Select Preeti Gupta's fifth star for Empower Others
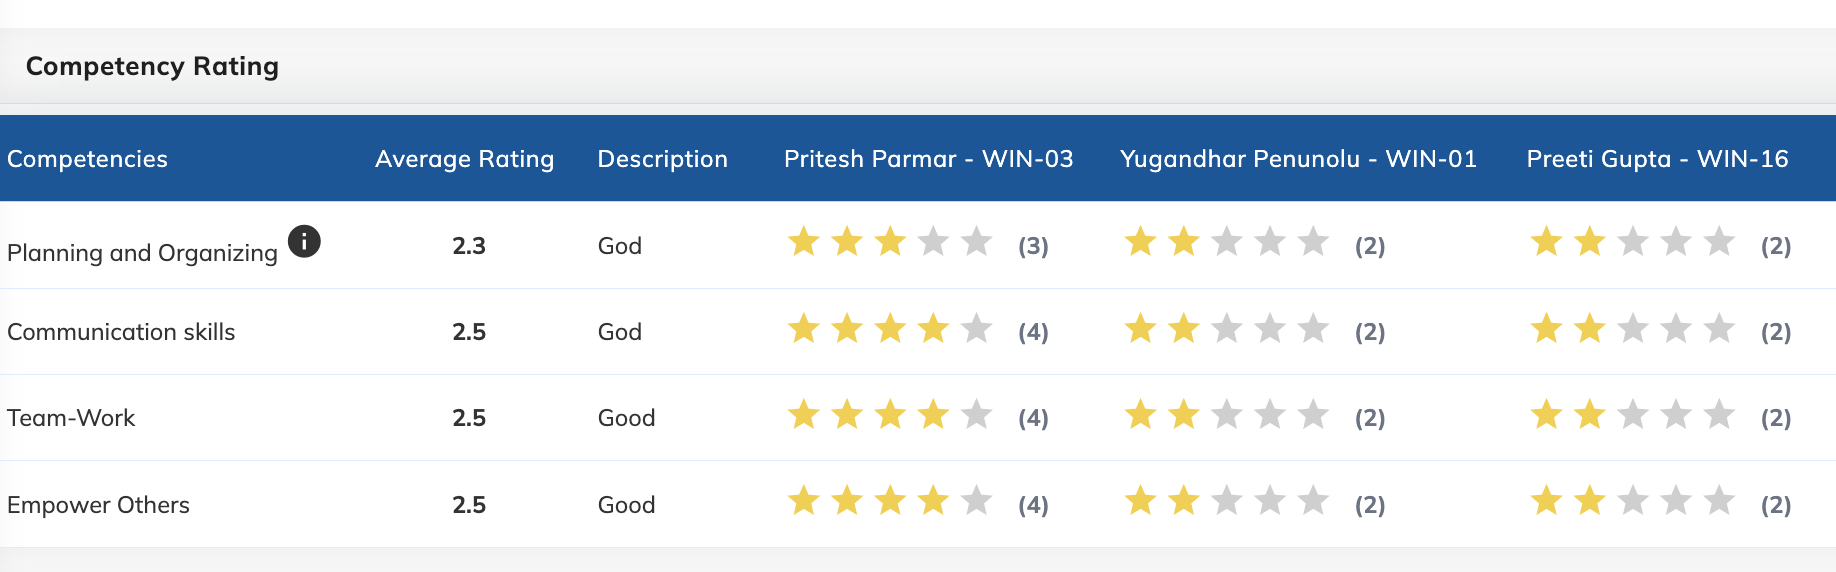The height and width of the screenshot is (572, 1836). (1719, 500)
